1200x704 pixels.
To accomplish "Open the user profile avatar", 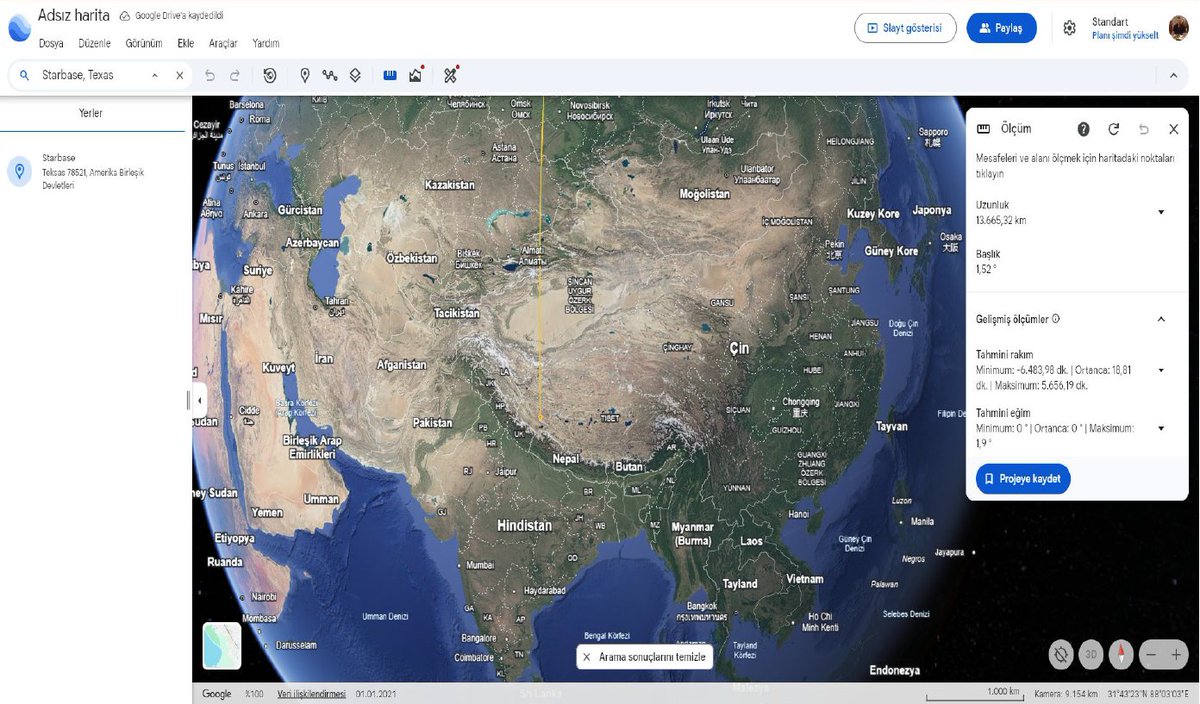I will point(1179,28).
